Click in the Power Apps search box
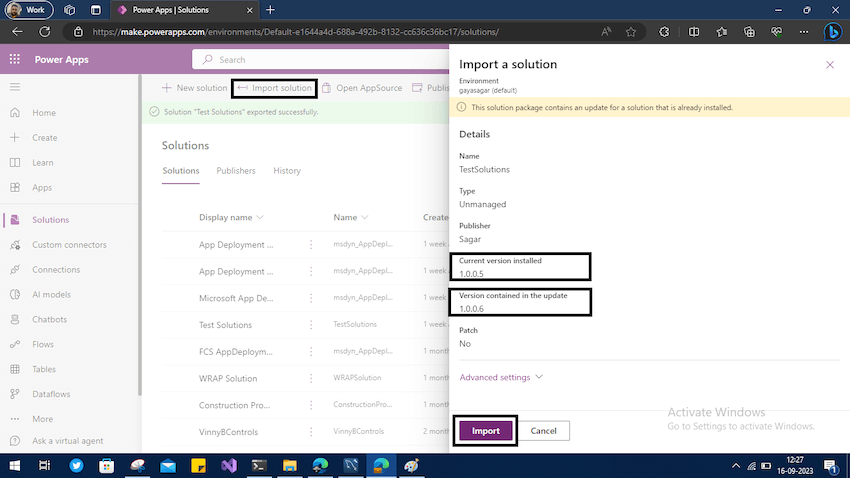Image resolution: width=850 pixels, height=478 pixels. pyautogui.click(x=321, y=60)
